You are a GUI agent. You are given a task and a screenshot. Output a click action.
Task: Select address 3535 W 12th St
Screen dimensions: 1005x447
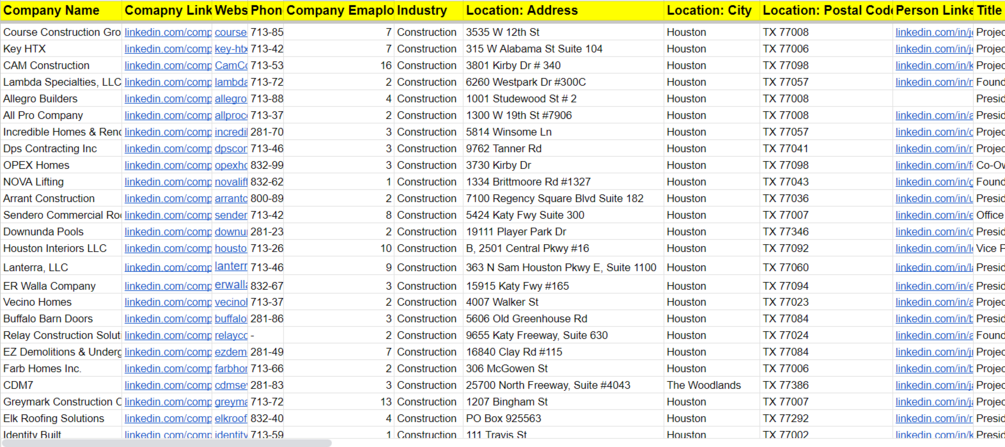563,32
